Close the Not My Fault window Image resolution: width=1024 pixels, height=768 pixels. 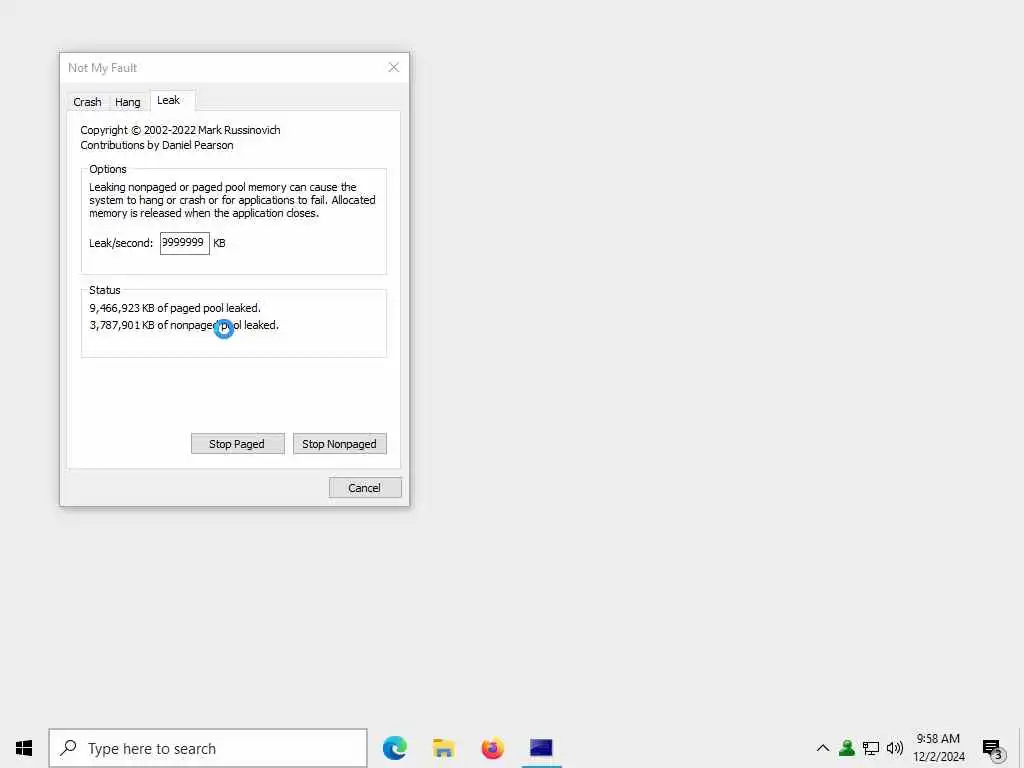[394, 67]
